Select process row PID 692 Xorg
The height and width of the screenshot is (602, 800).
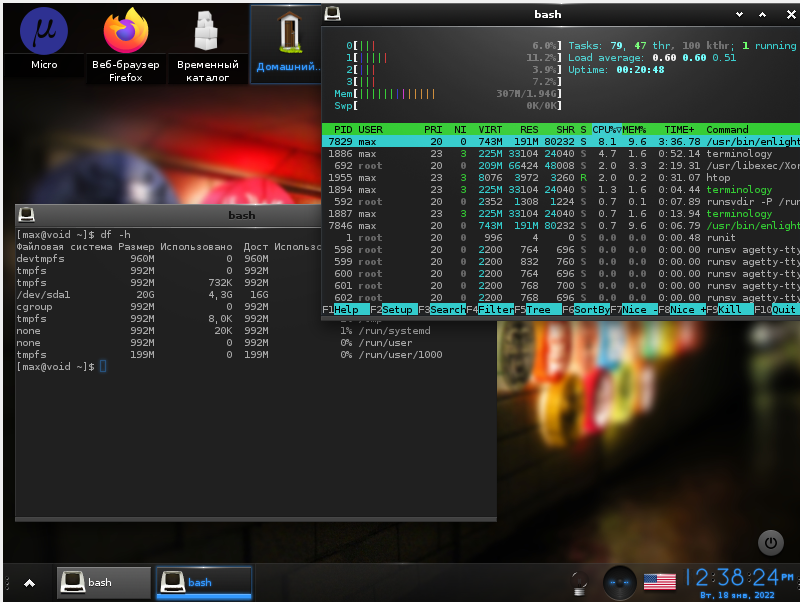(561, 166)
